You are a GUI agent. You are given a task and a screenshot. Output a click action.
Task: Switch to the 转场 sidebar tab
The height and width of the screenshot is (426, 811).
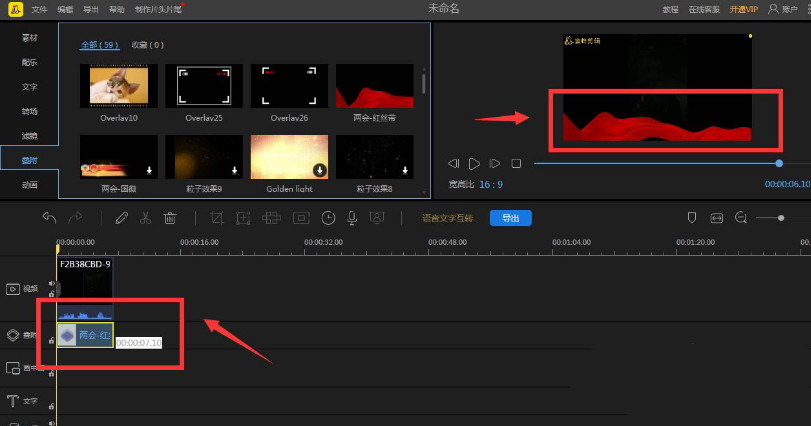click(29, 111)
